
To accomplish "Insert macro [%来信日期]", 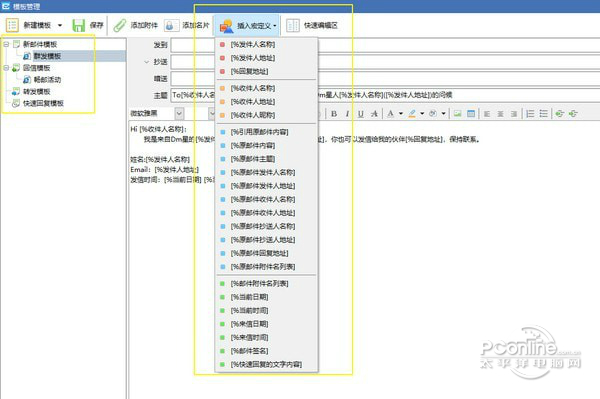I will 266,324.
